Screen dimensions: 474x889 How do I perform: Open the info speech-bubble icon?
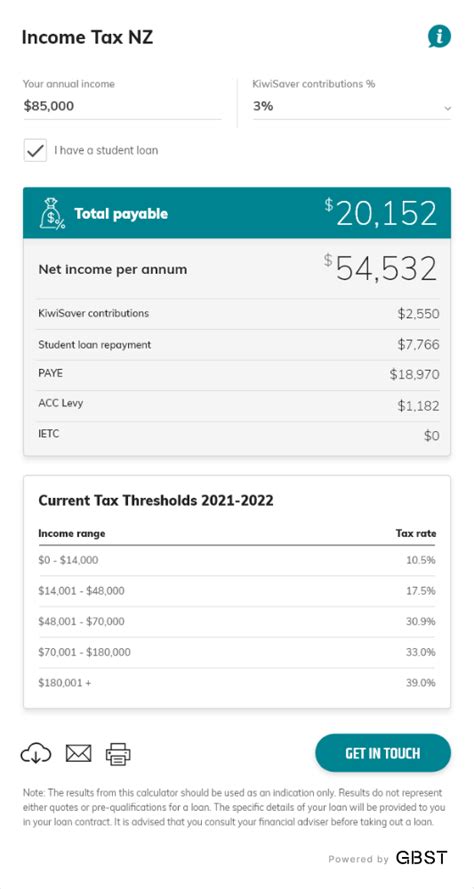coord(439,36)
